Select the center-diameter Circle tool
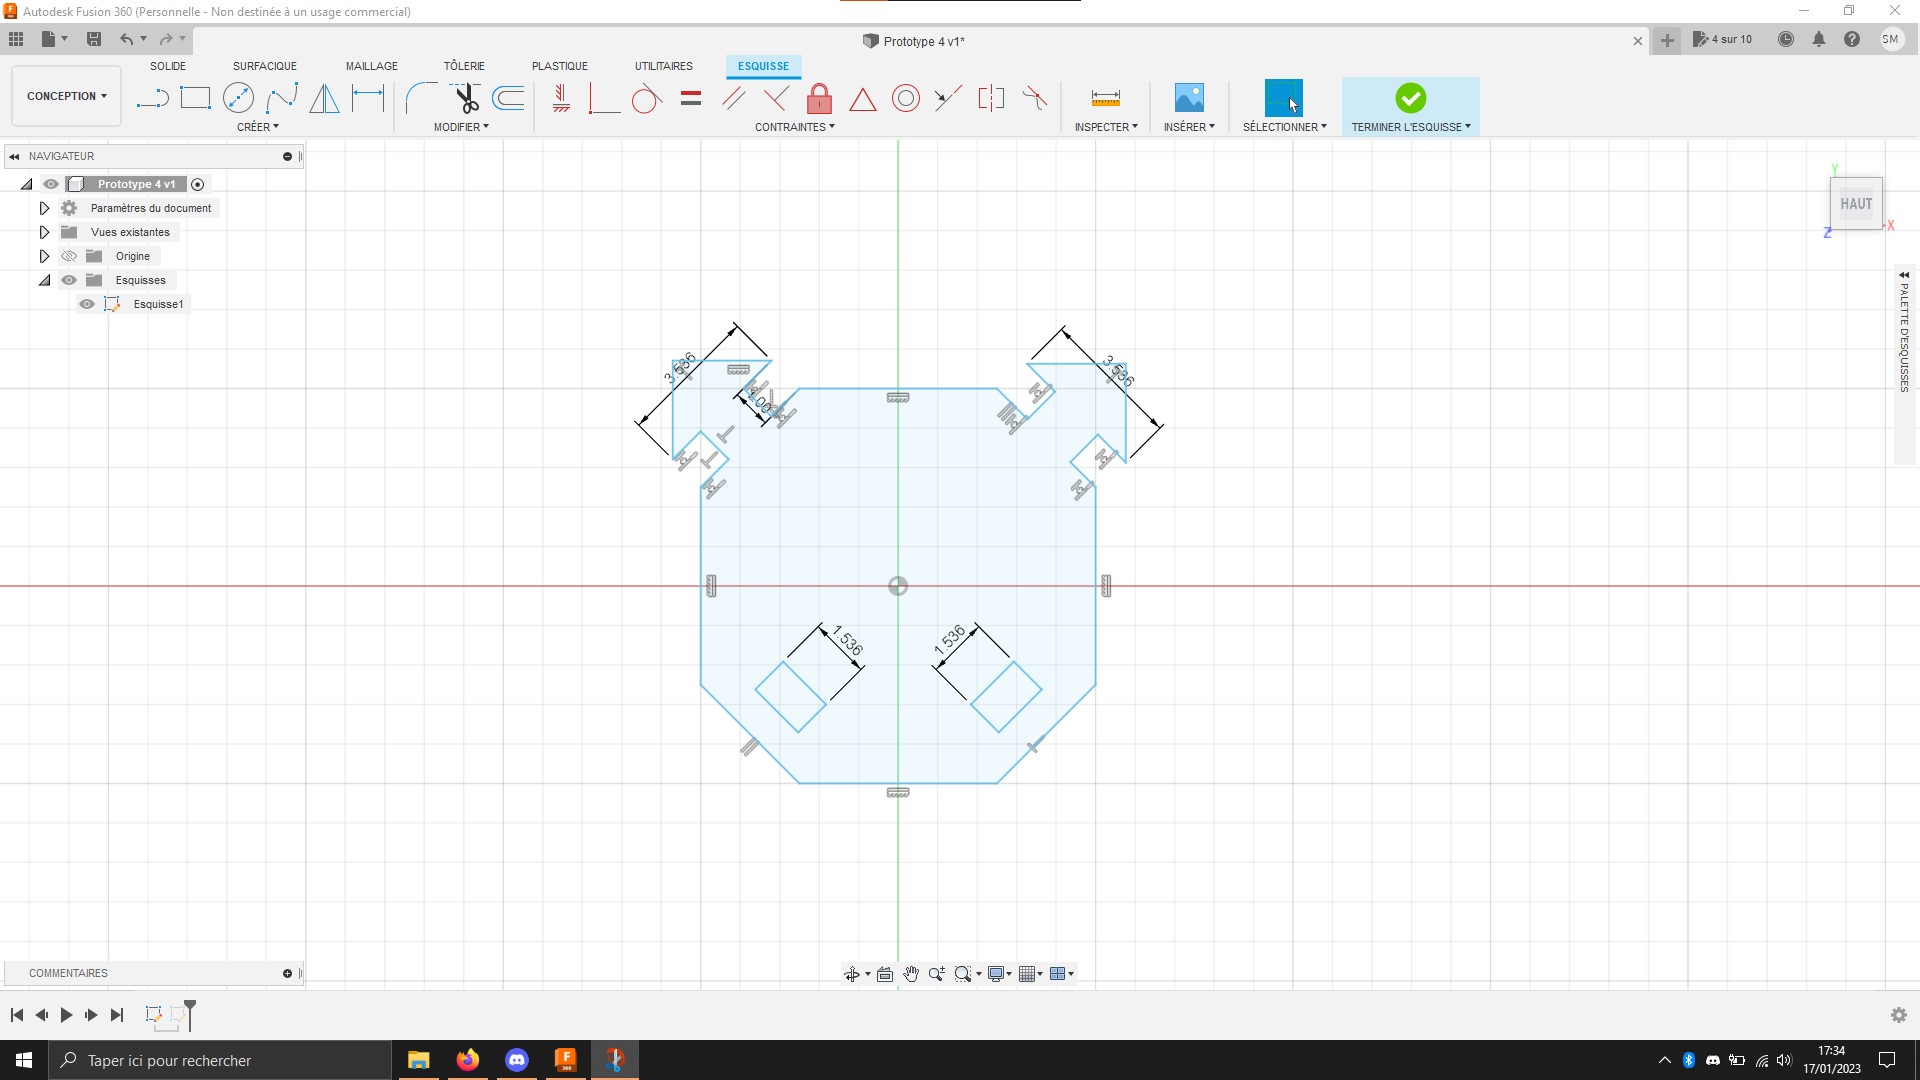 238,98
